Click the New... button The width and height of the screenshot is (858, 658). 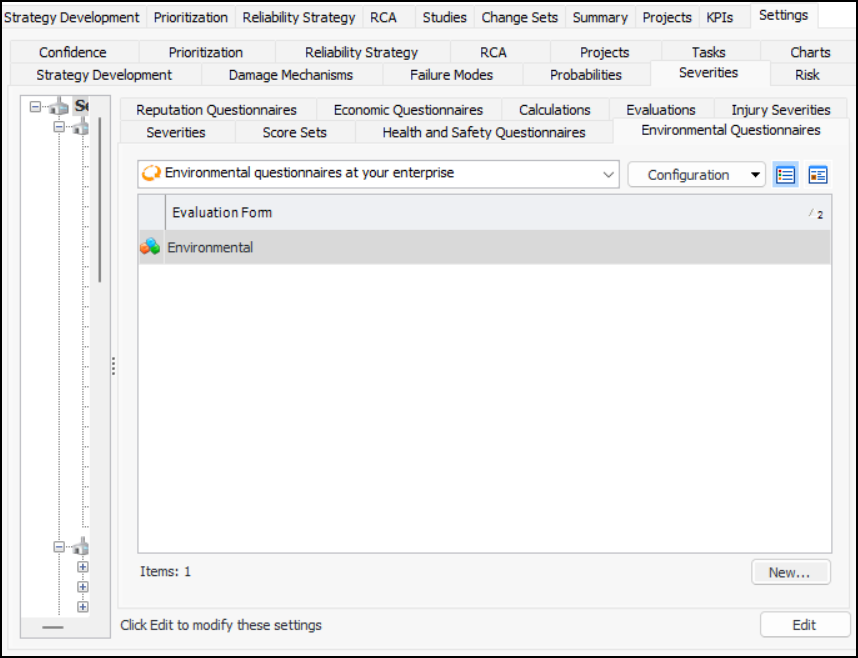(790, 573)
